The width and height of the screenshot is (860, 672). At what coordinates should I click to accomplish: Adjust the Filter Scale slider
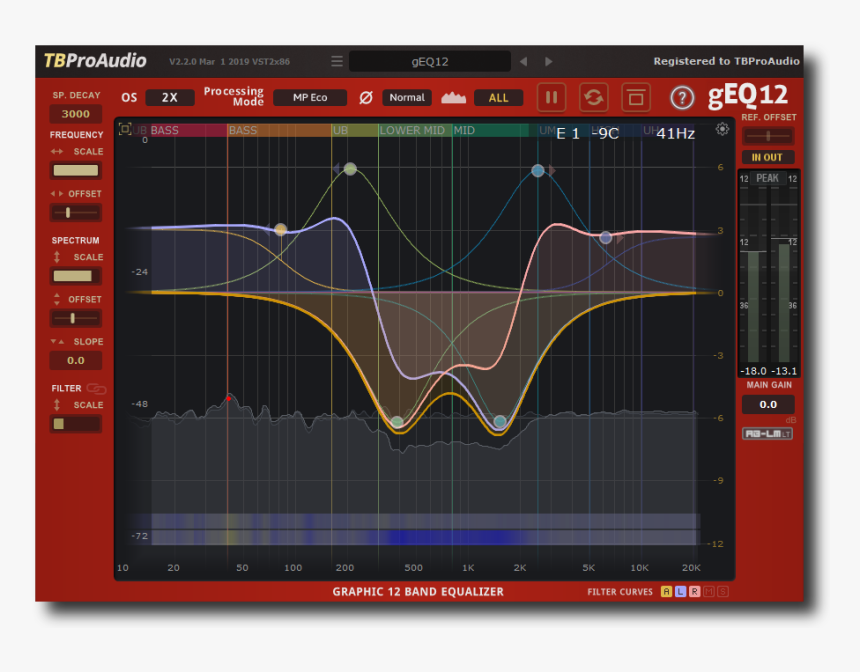tap(76, 424)
